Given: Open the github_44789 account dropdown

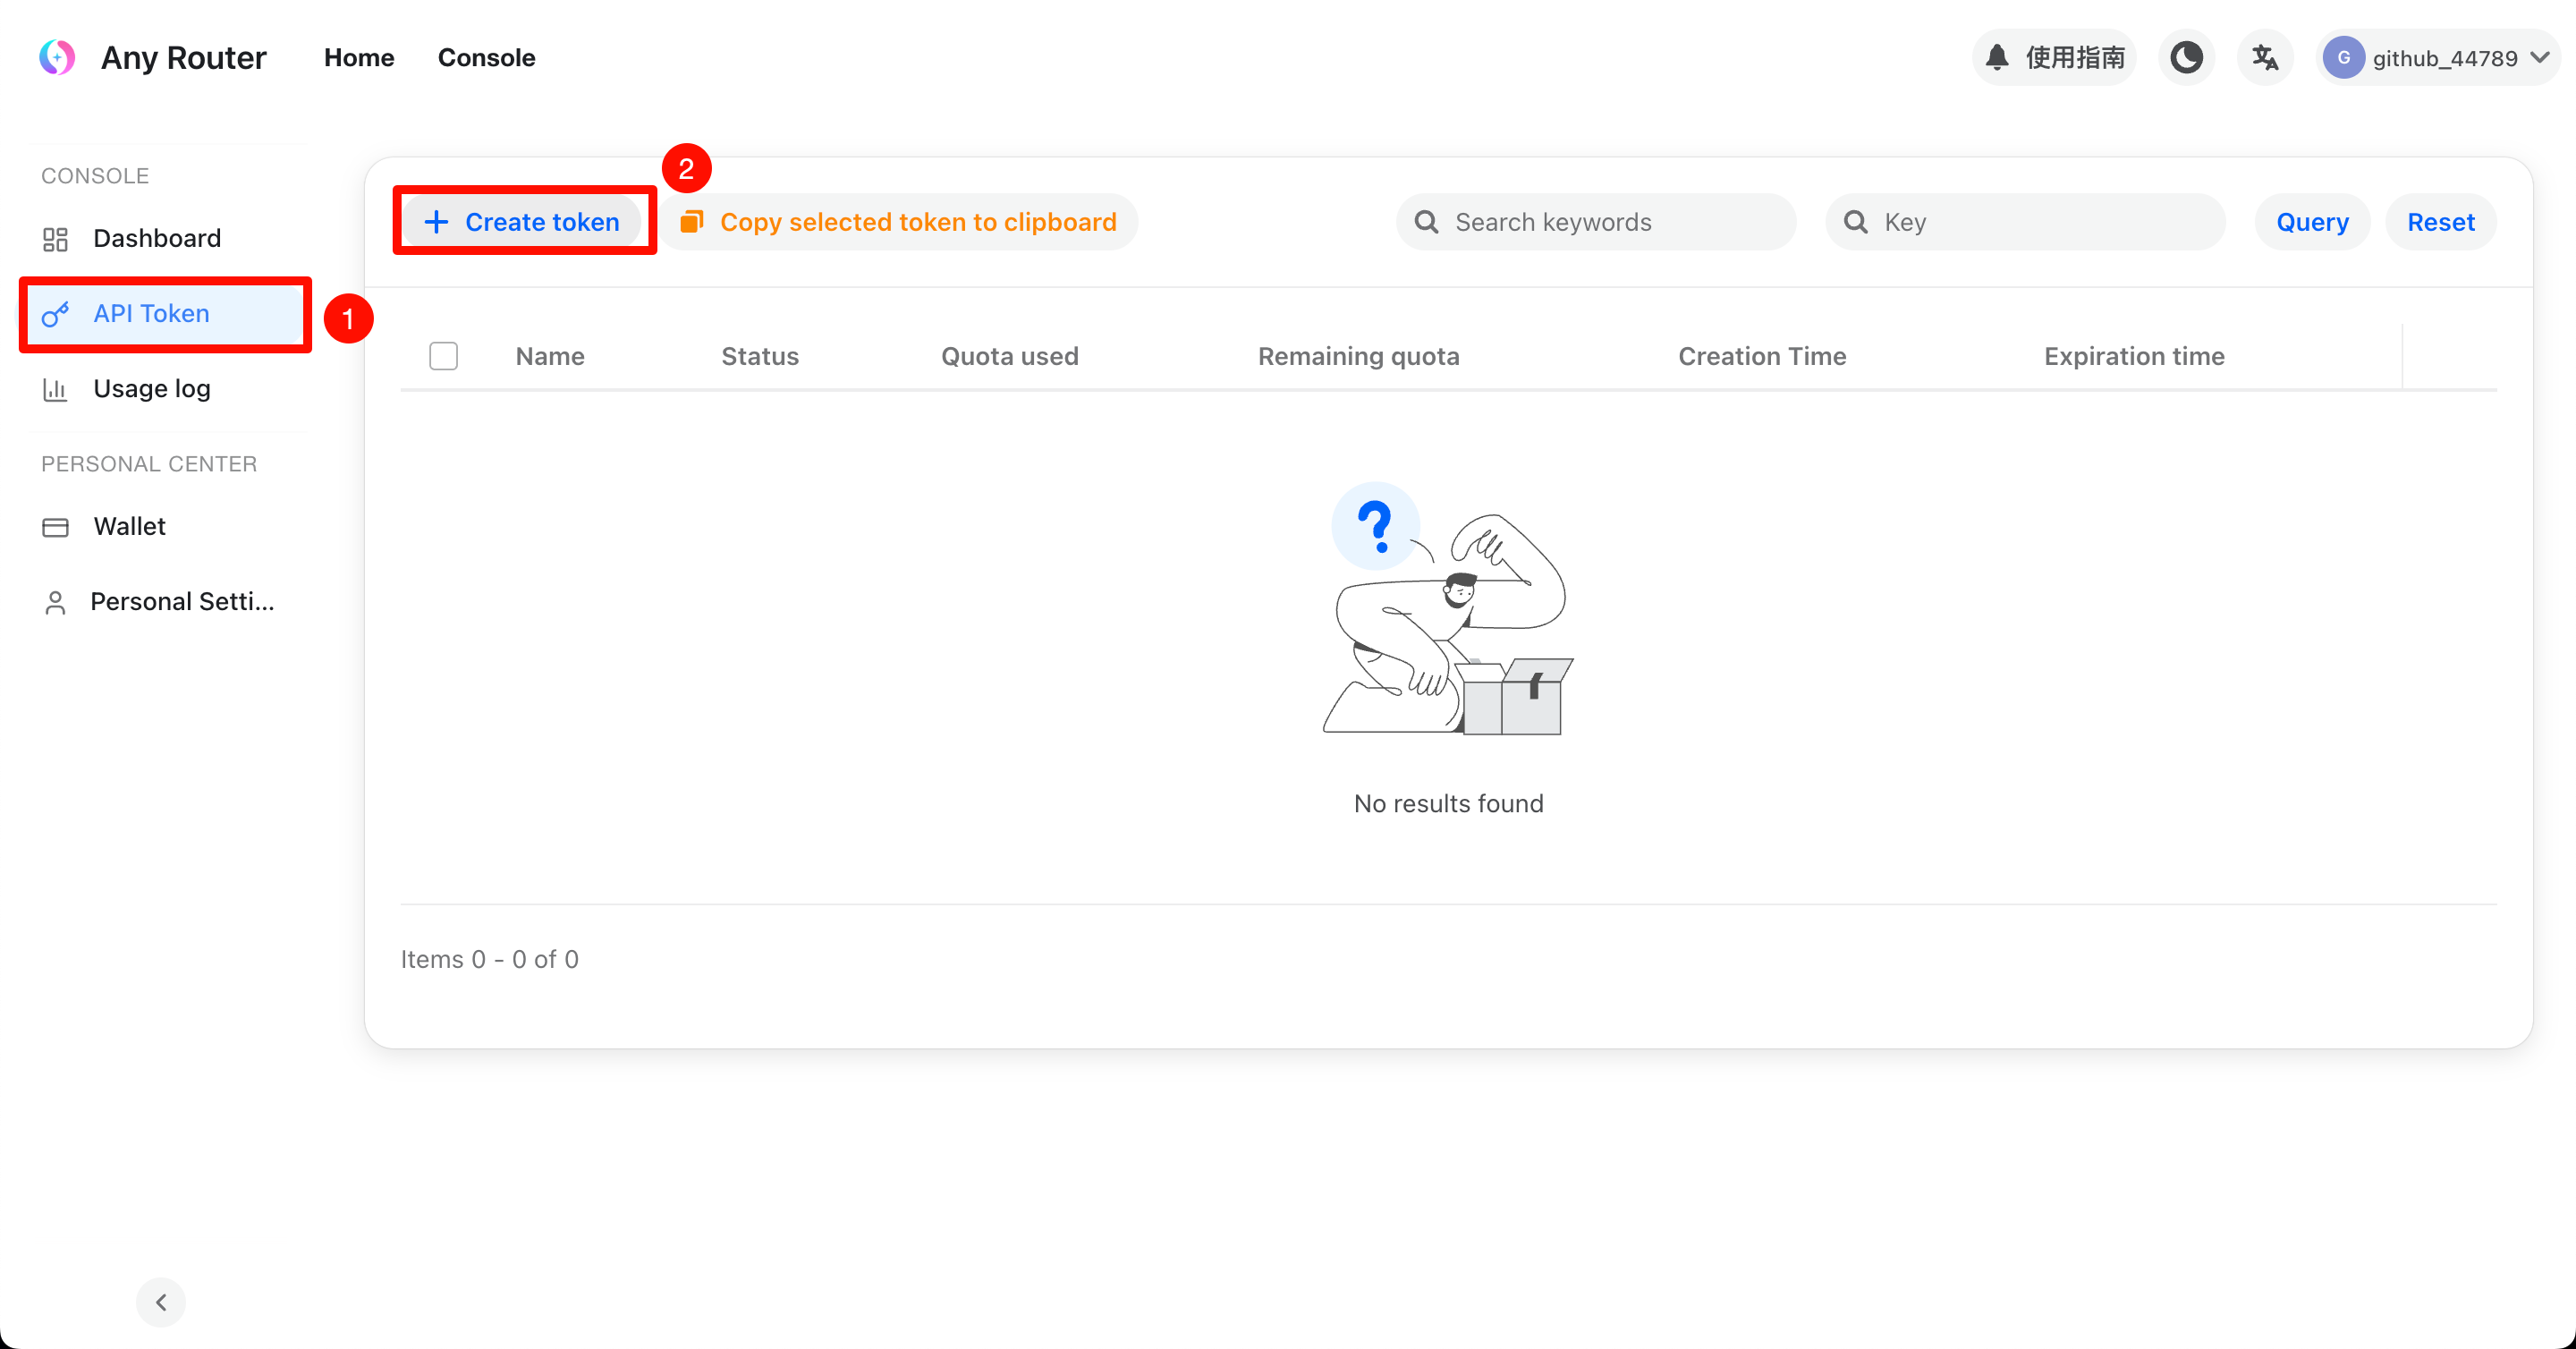Looking at the screenshot, I should [2437, 57].
